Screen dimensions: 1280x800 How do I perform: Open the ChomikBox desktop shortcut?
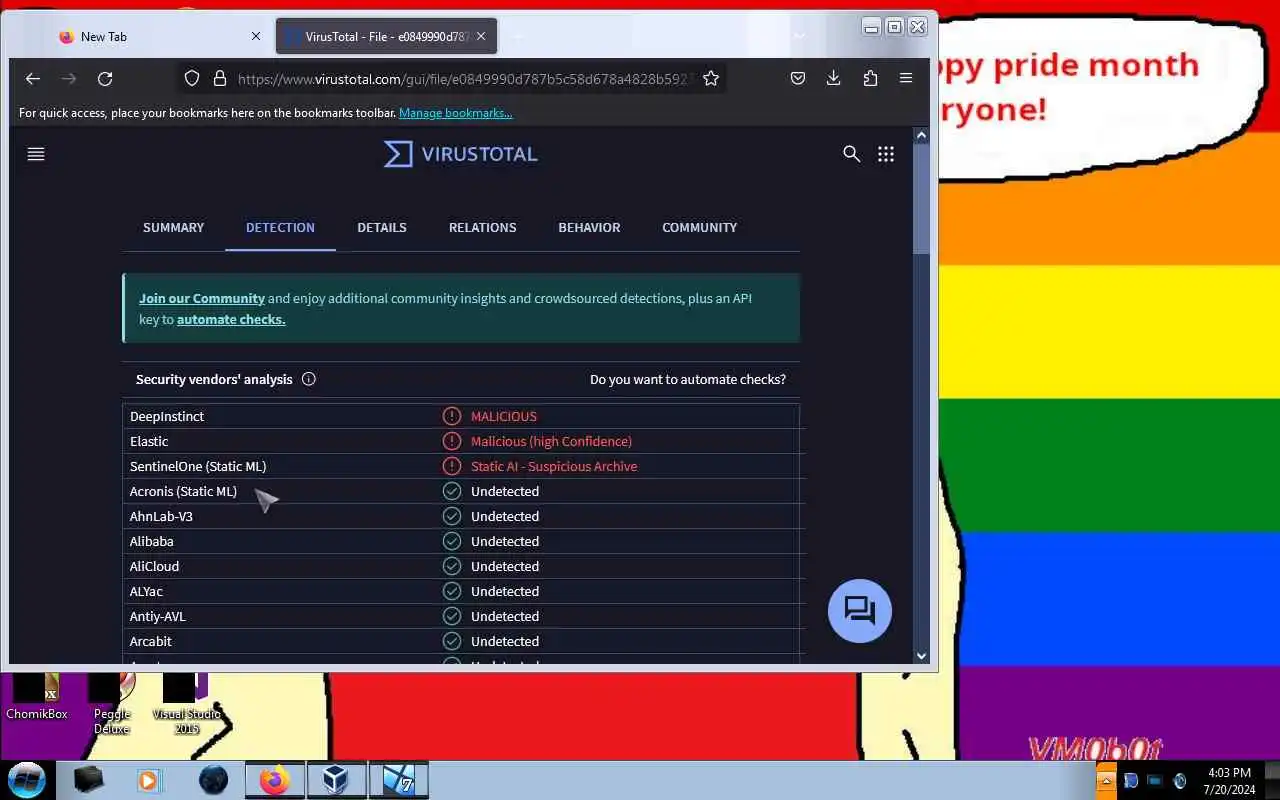tap(37, 697)
